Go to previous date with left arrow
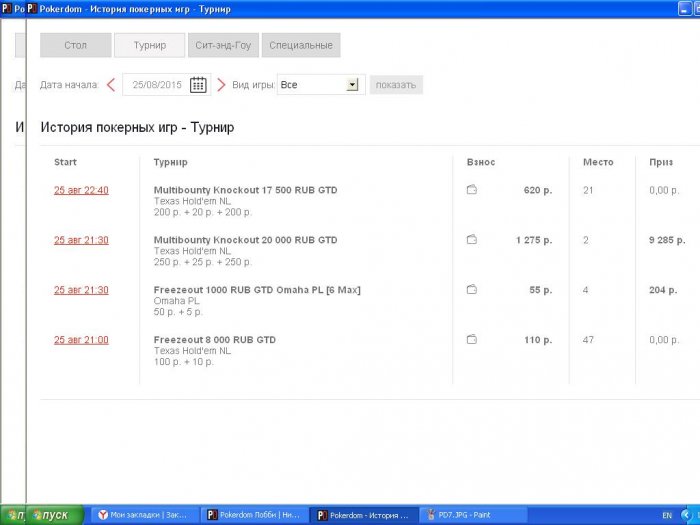700x525 pixels. (111, 85)
